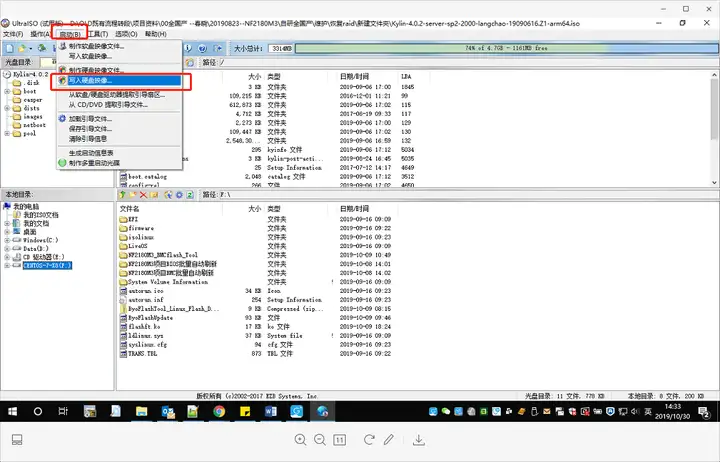Open Microsoft Word from the taskbar

coord(270,411)
